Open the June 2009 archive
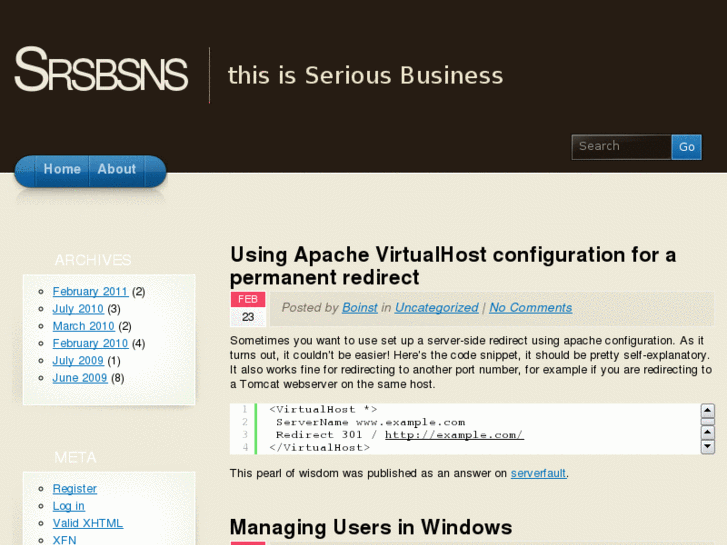 79,378
